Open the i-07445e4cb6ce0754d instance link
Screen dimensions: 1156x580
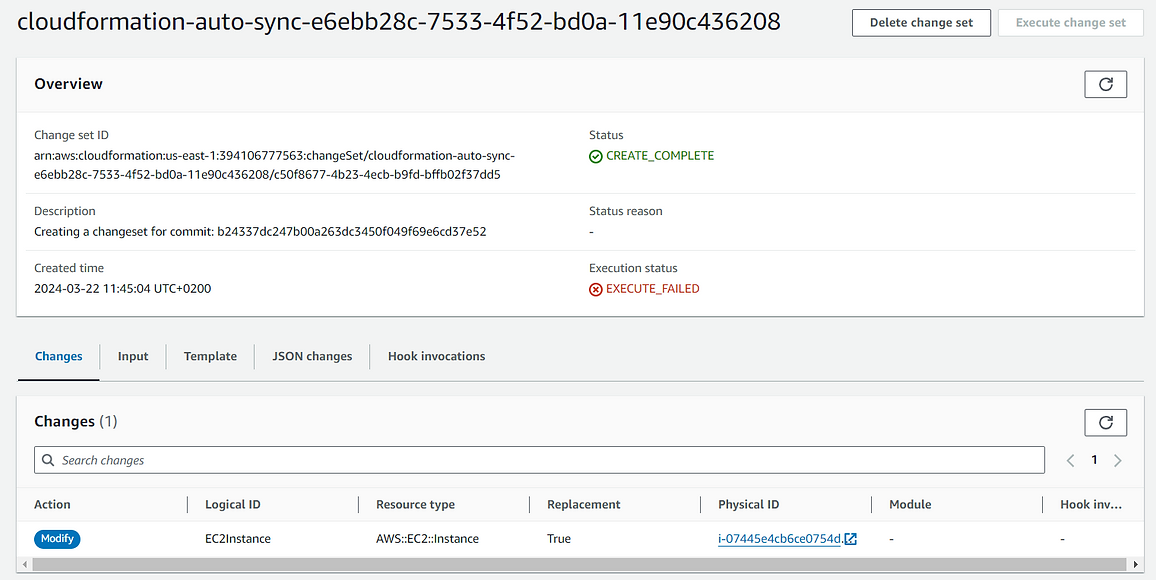tap(780, 539)
